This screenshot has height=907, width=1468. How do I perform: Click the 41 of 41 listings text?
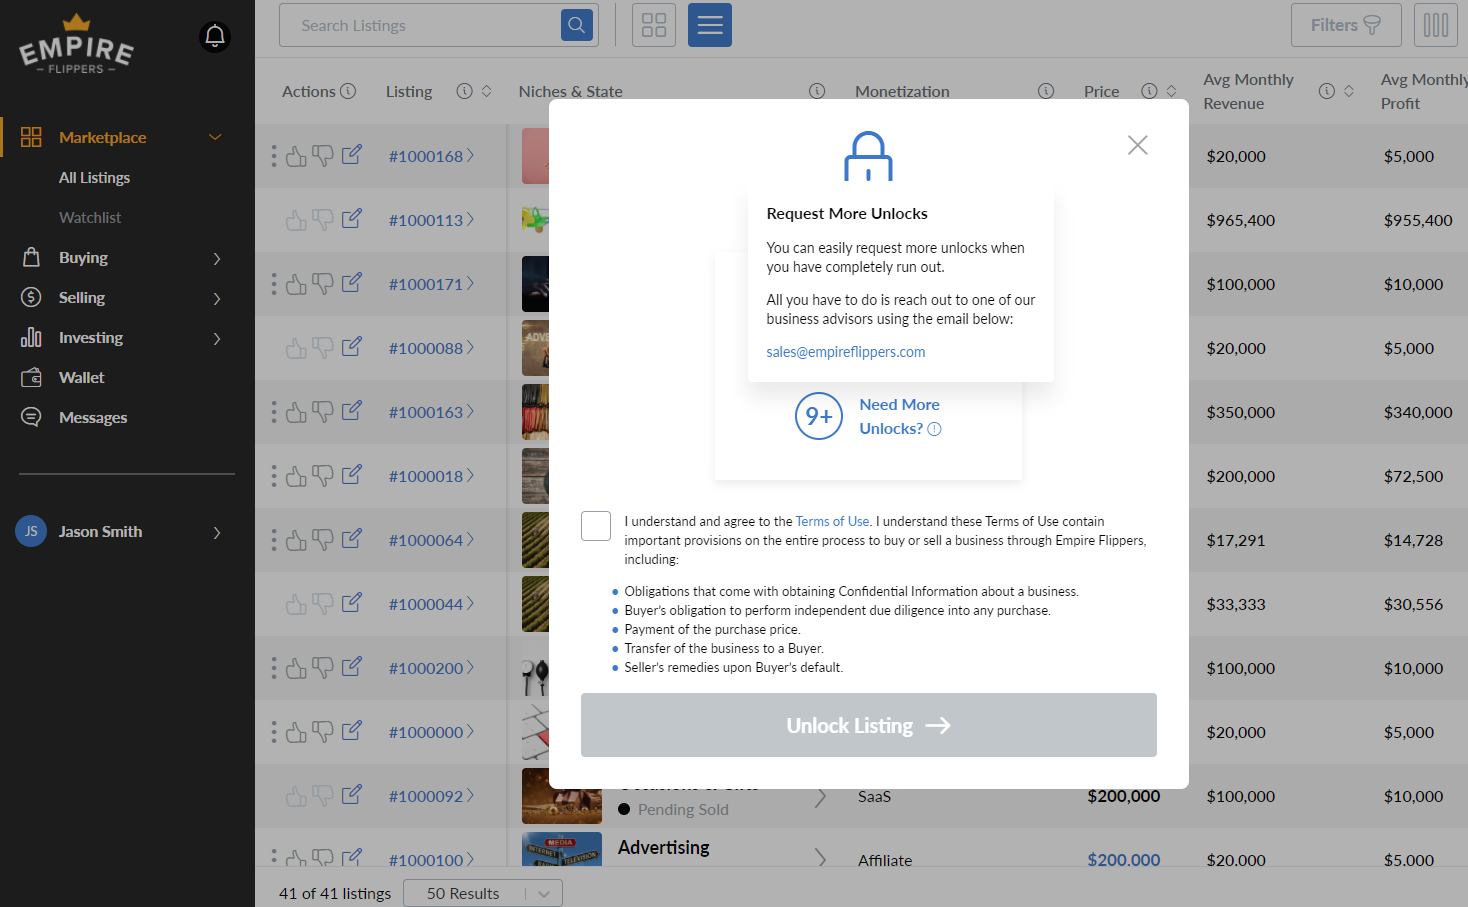point(335,893)
